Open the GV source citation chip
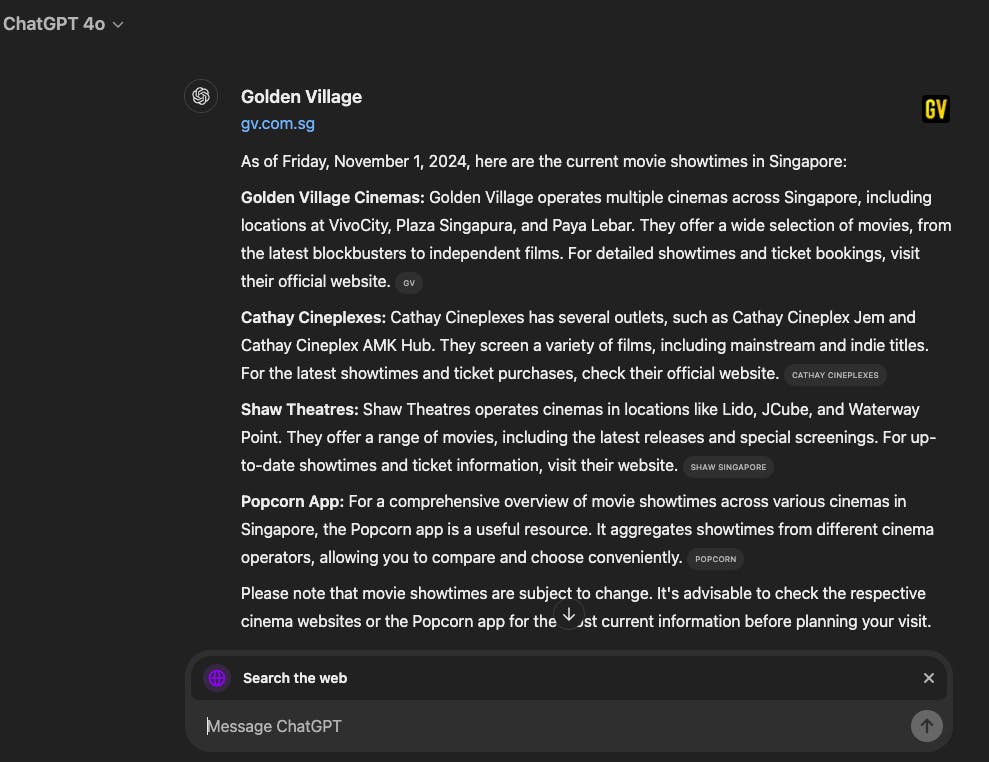This screenshot has width=989, height=762. point(409,283)
